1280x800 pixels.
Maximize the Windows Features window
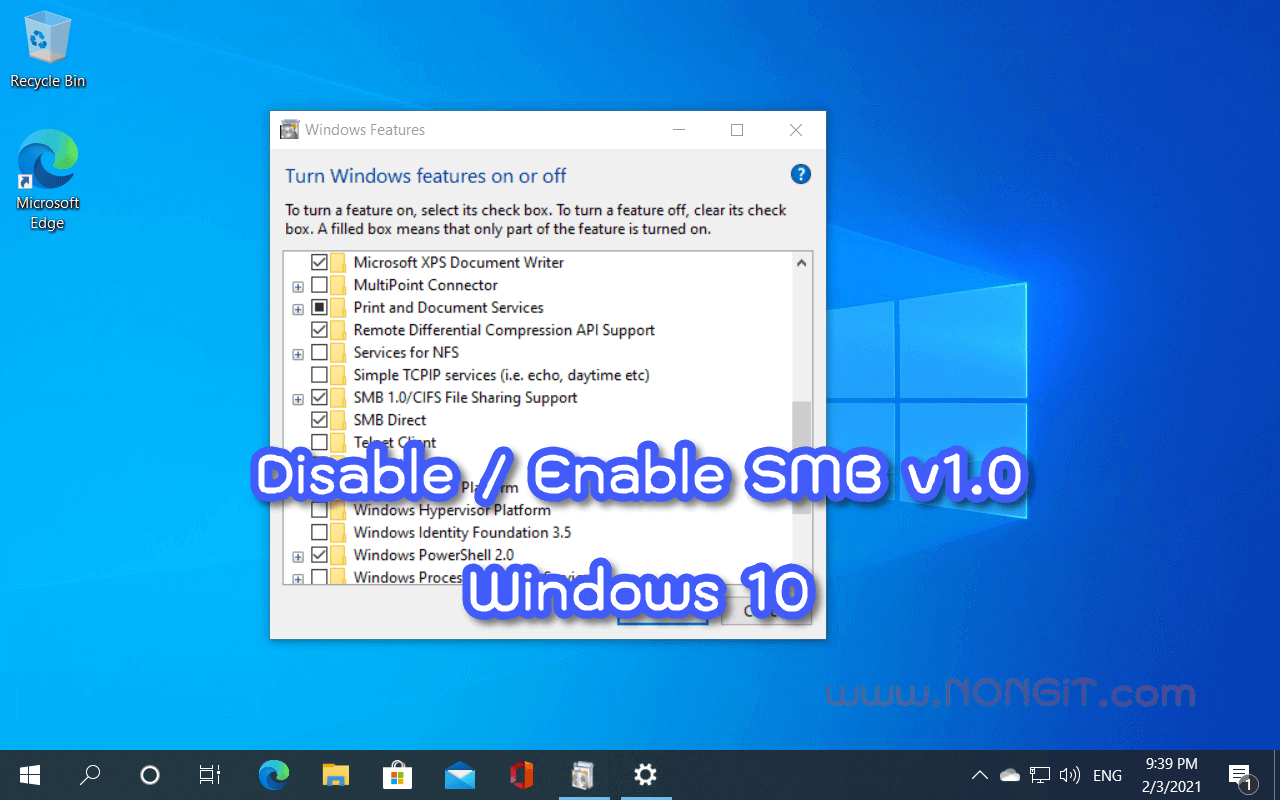737,130
